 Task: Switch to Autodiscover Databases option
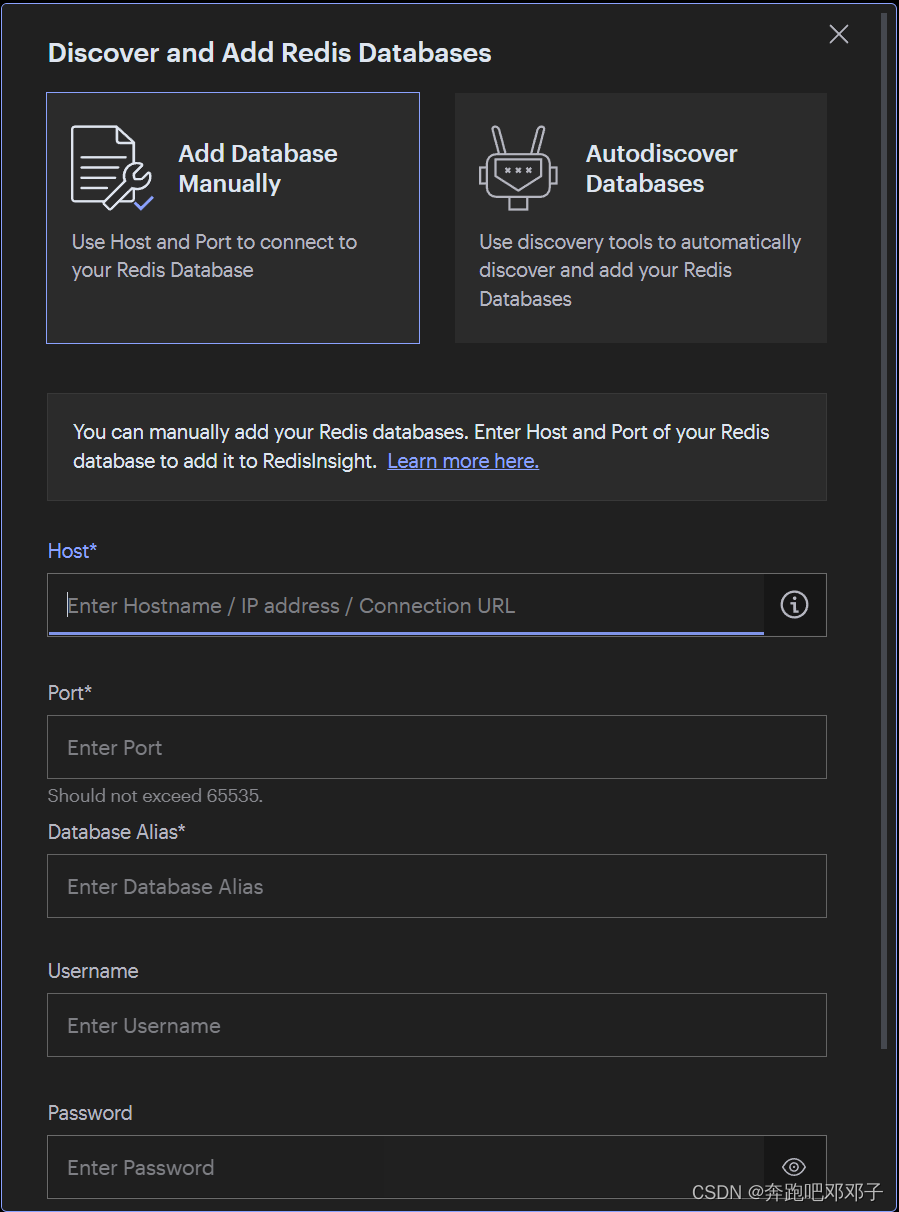[641, 218]
